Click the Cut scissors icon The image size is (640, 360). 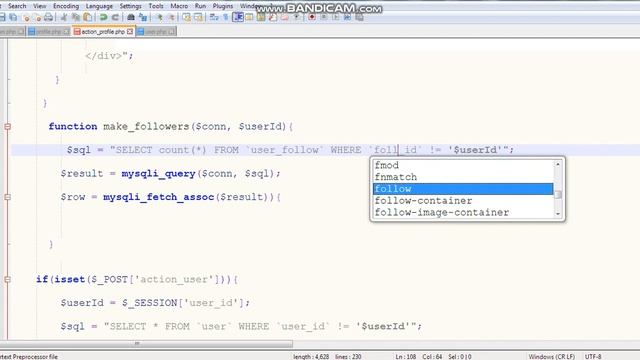pyautogui.click(x=63, y=17)
